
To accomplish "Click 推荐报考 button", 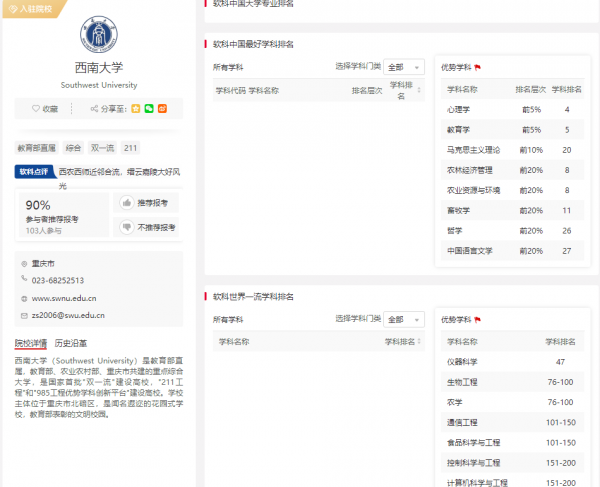I will [x=146, y=203].
